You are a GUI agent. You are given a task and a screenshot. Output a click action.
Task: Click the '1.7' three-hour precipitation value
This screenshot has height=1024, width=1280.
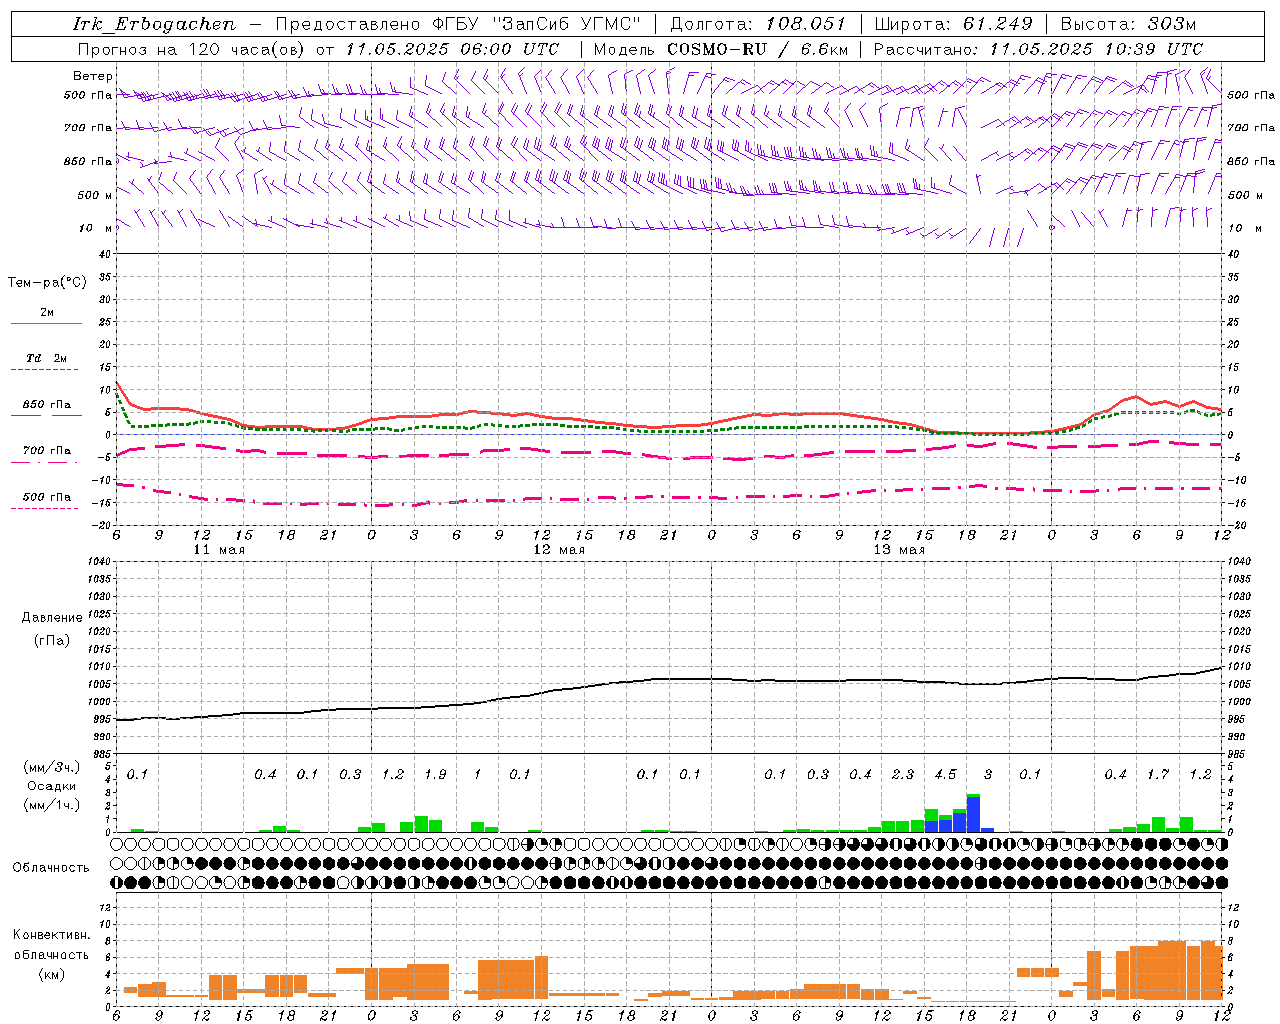click(1158, 774)
